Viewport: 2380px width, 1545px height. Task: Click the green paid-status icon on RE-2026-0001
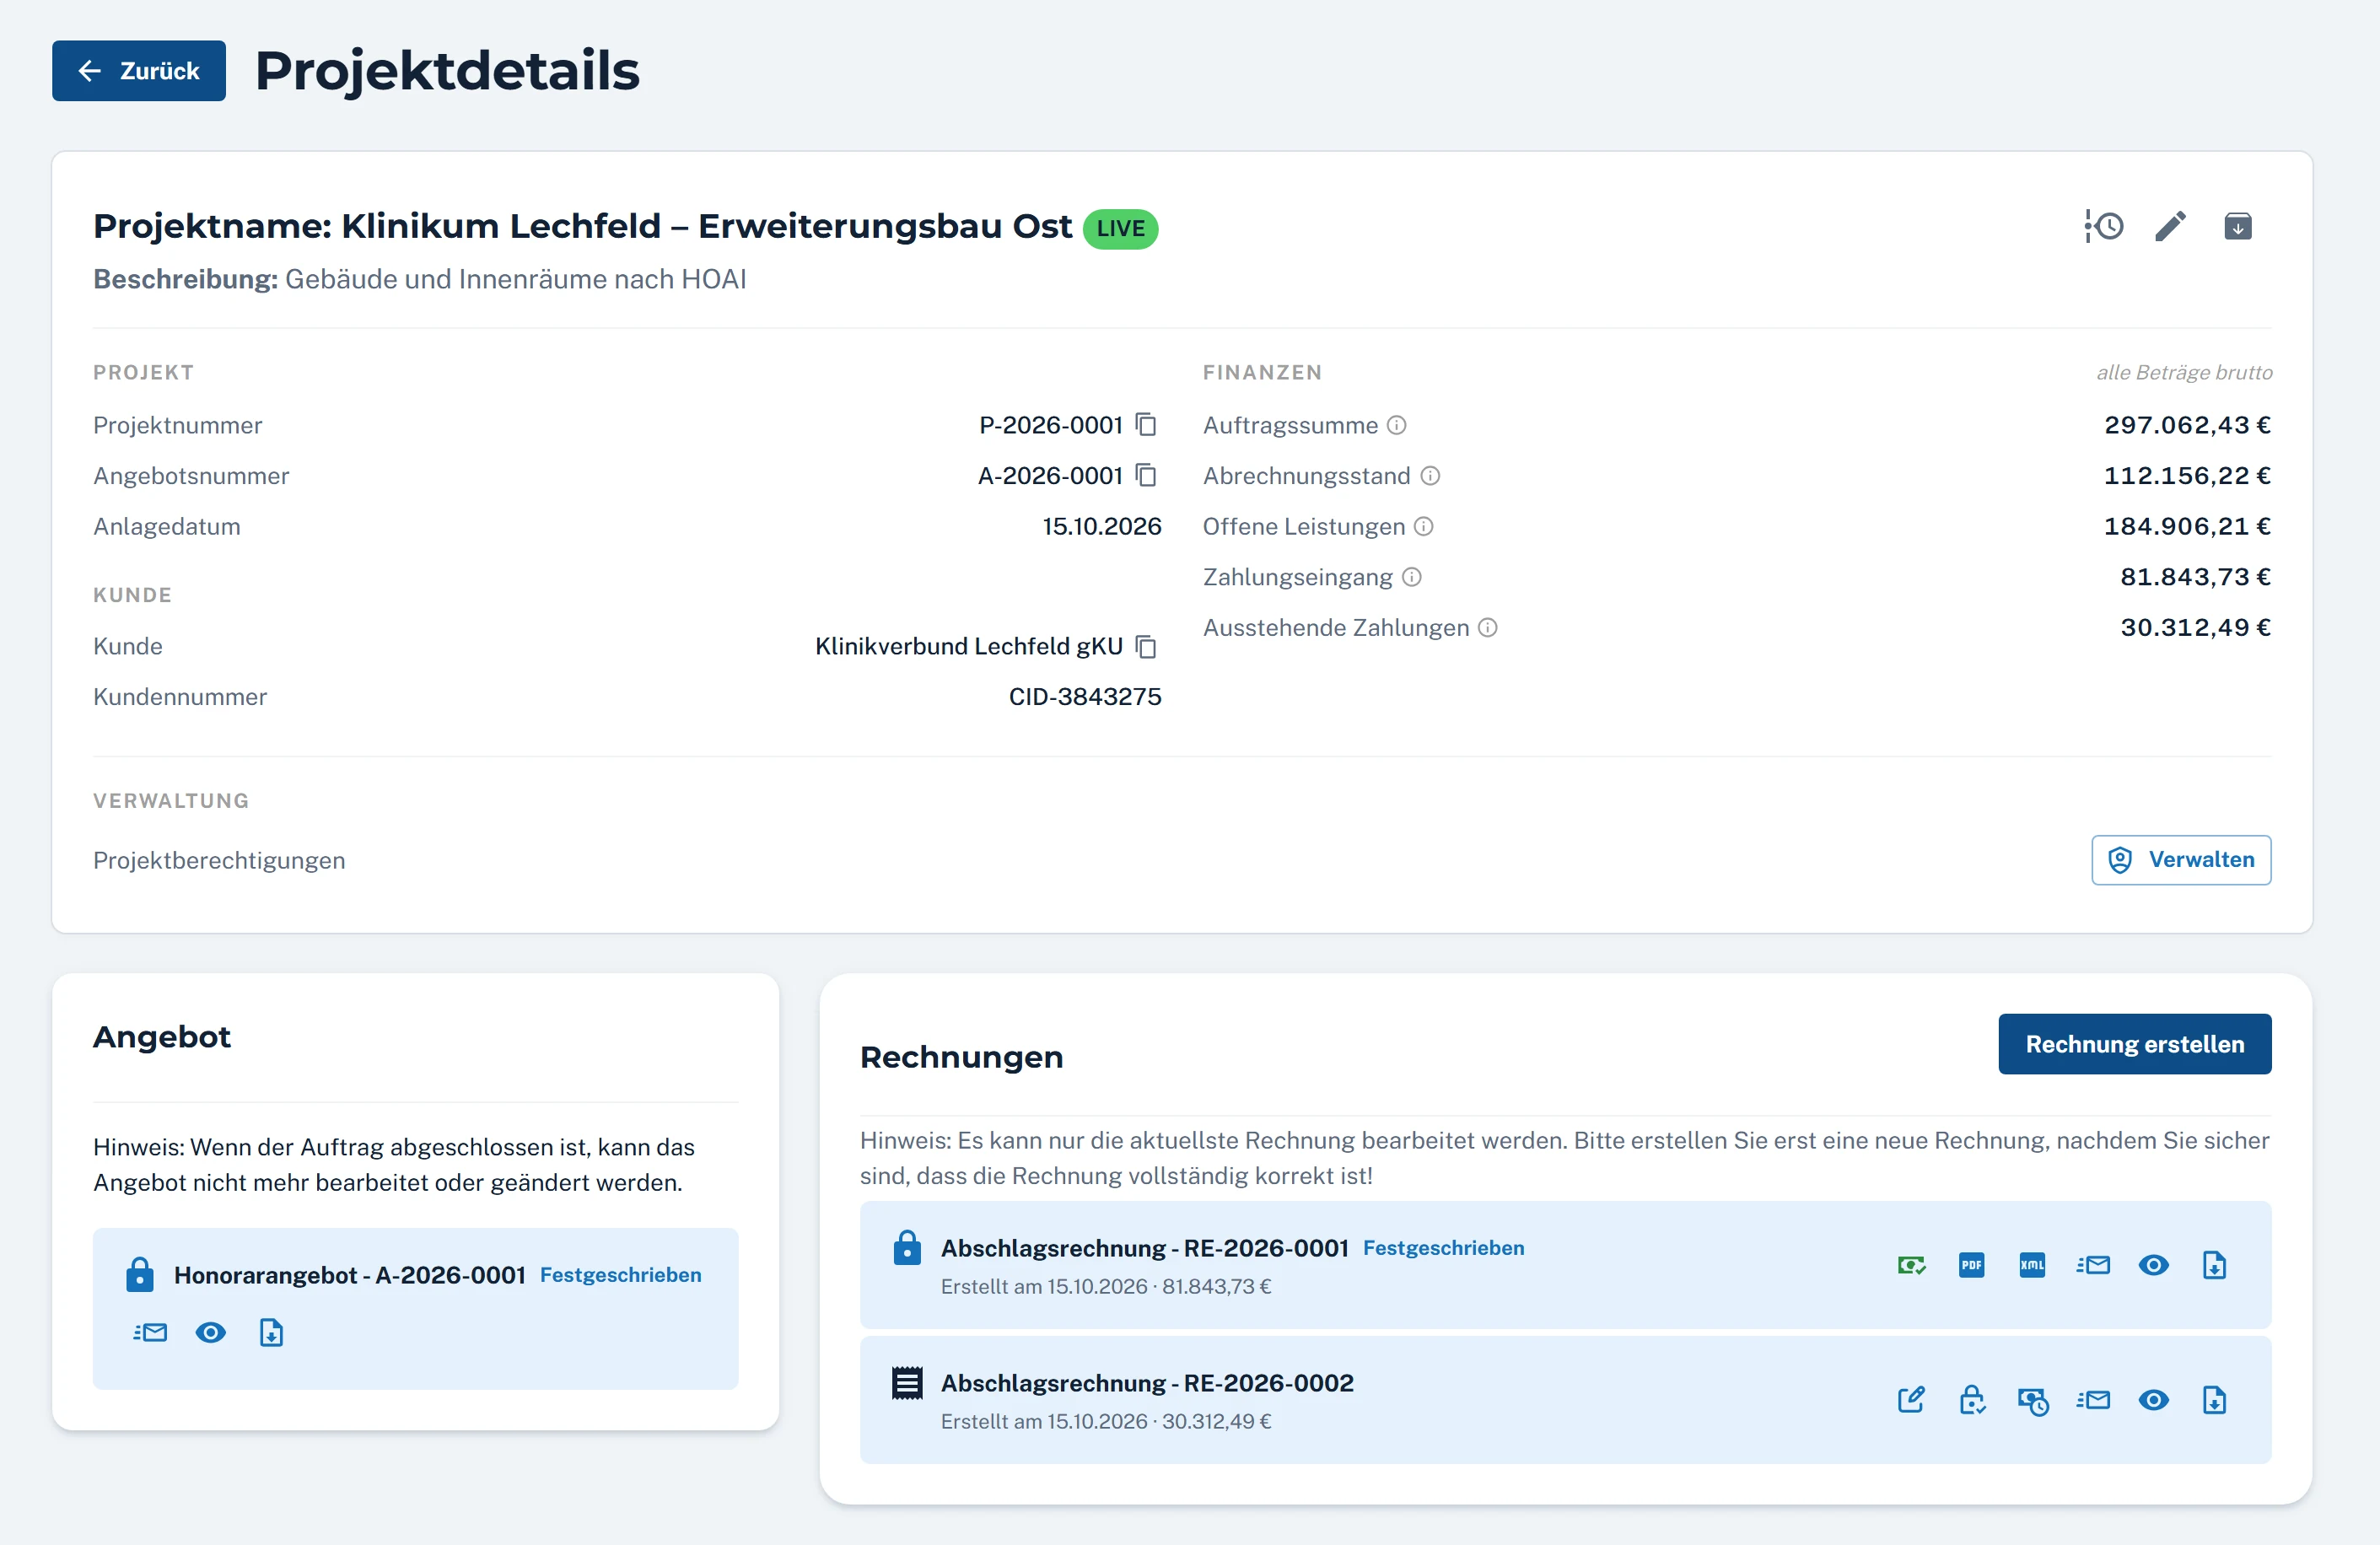click(1911, 1266)
